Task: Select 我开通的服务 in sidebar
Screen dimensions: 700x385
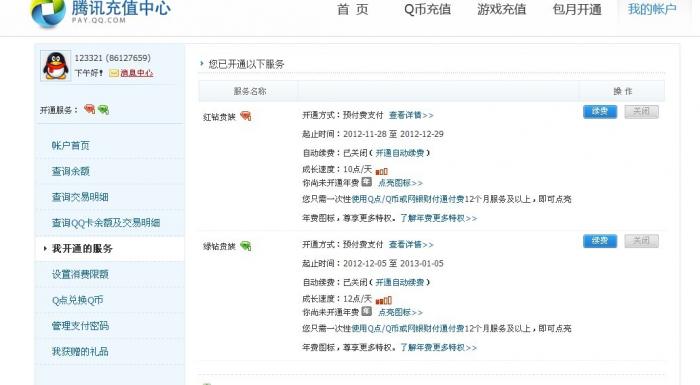Action: coord(82,248)
